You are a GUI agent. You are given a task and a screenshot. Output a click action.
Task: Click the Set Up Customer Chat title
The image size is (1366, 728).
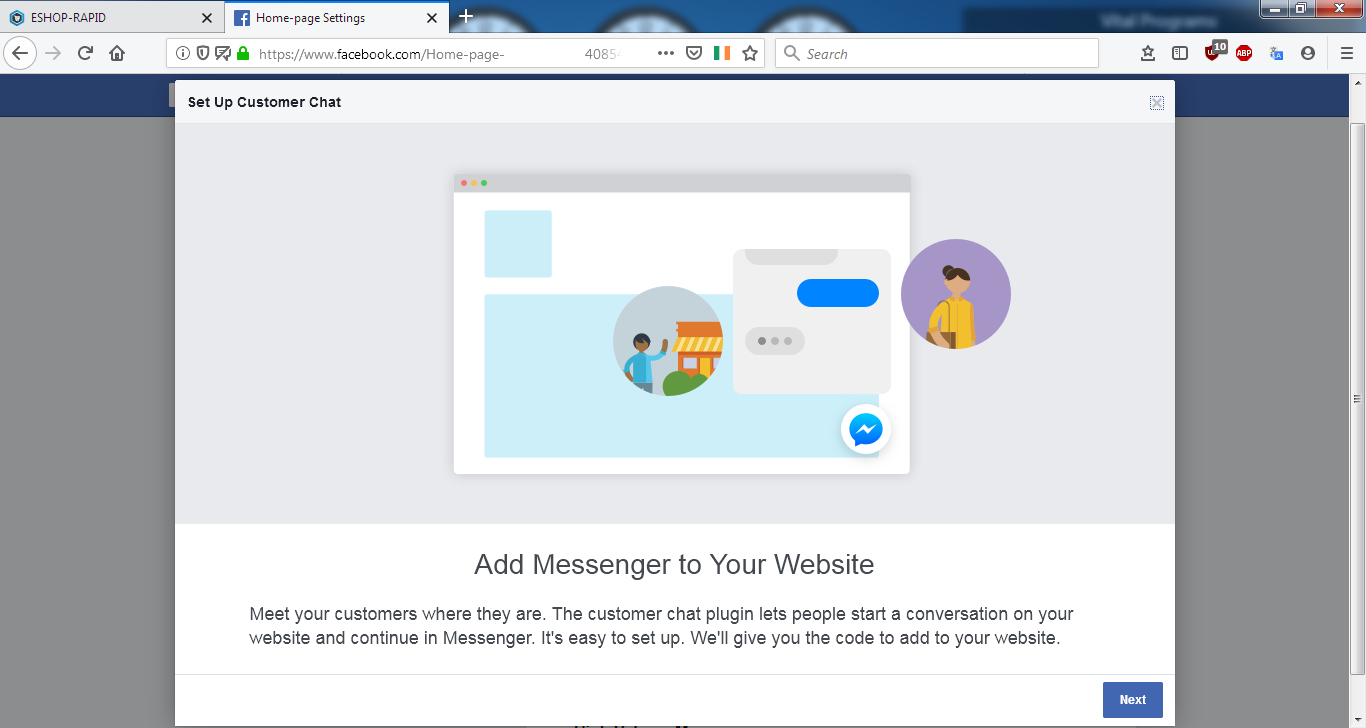[264, 102]
